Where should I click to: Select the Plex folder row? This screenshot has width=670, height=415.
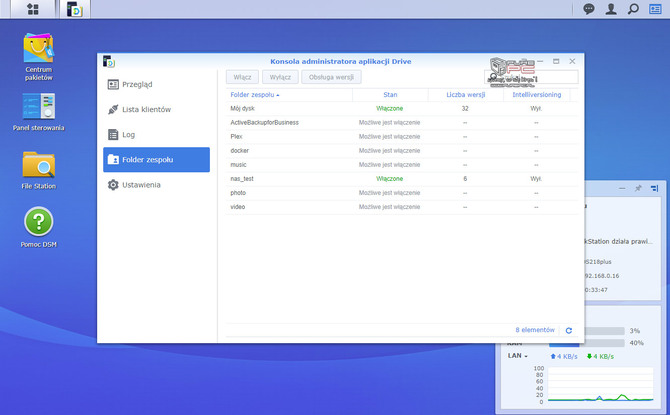[402, 137]
